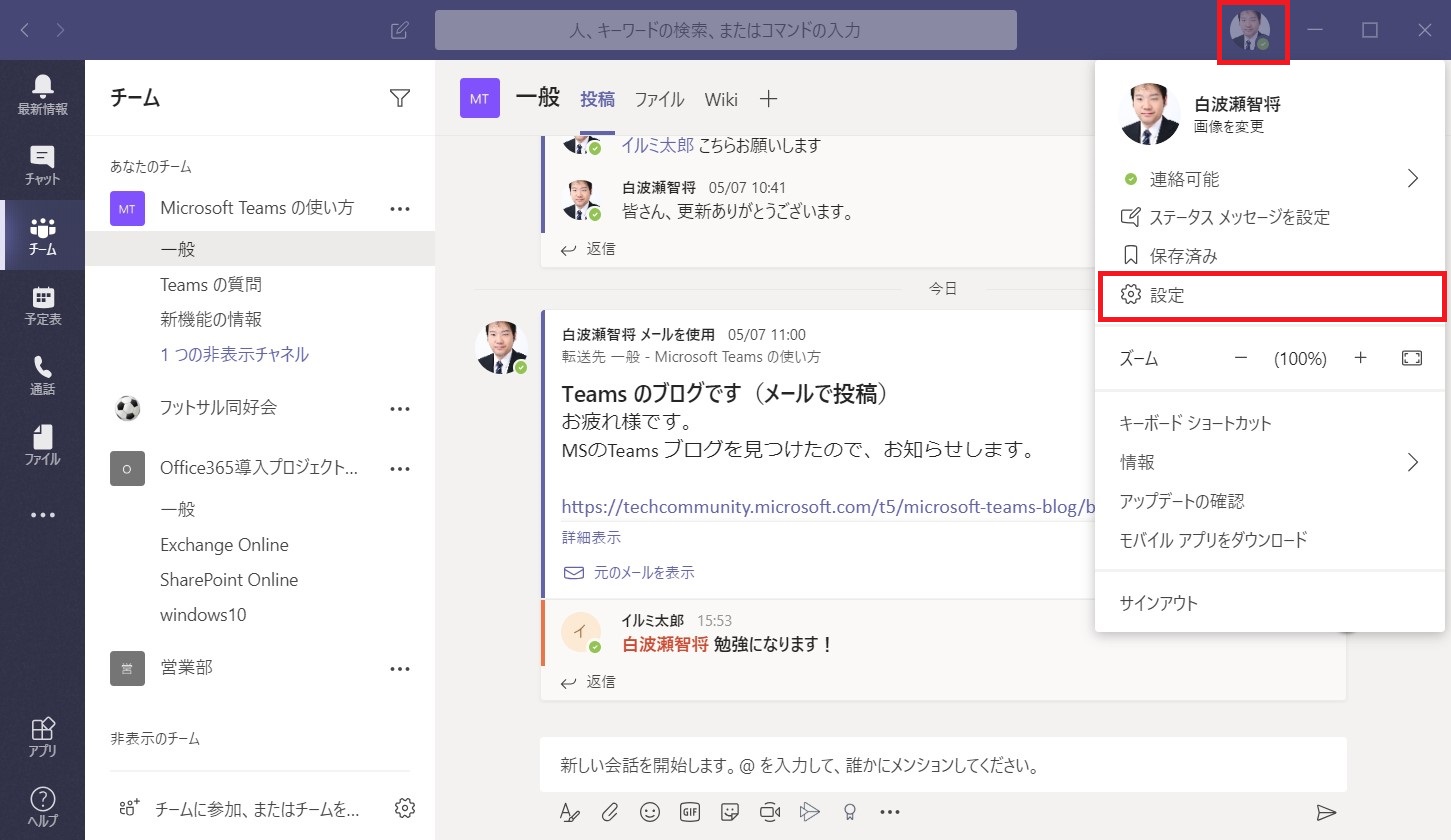Viewport: 1451px width, 840px height.
Task: Switch to the Wiki tab
Action: pos(721,99)
